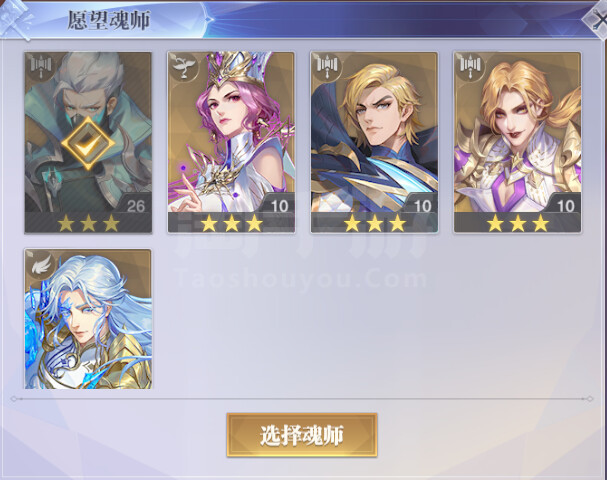Select the golden-haired woman in purple armor card
Viewport: 607px width, 480px height.
click(x=517, y=142)
